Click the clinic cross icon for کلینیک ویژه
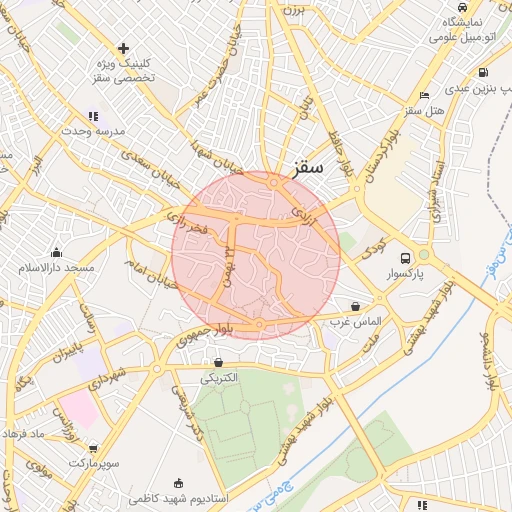This screenshot has height=512, width=512. point(123,48)
